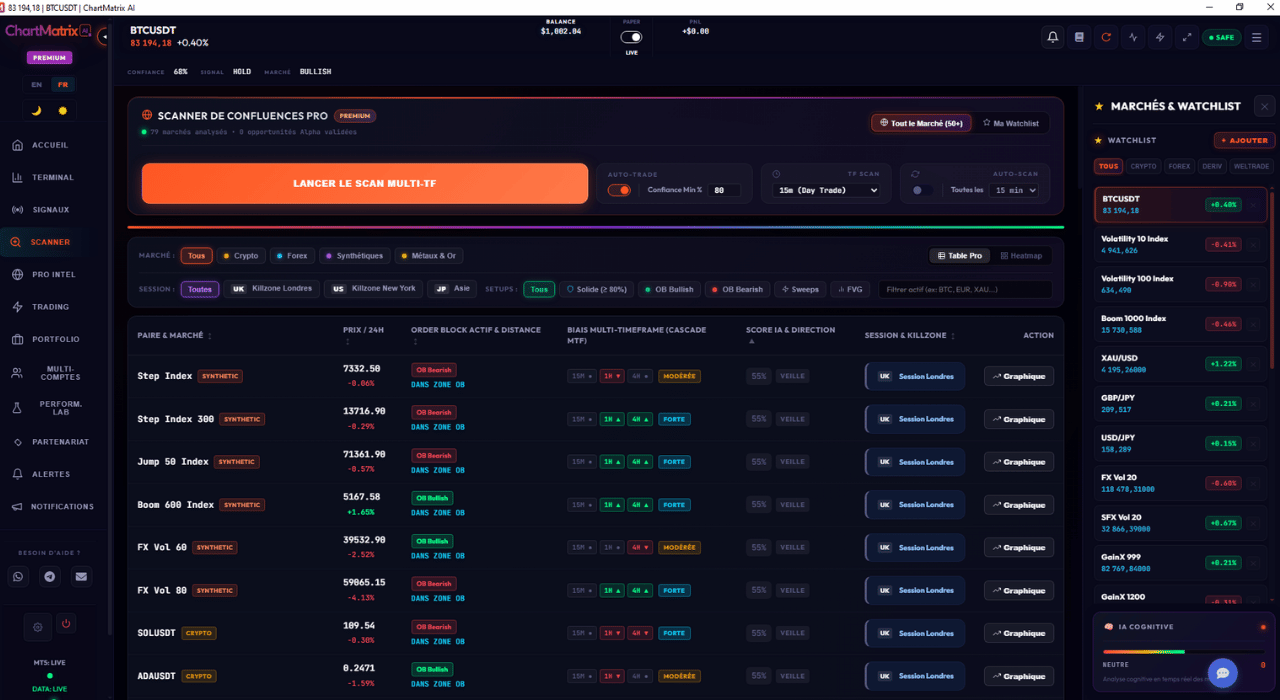Open Alertes in the sidebar
This screenshot has width=1280, height=700.
[50, 474]
